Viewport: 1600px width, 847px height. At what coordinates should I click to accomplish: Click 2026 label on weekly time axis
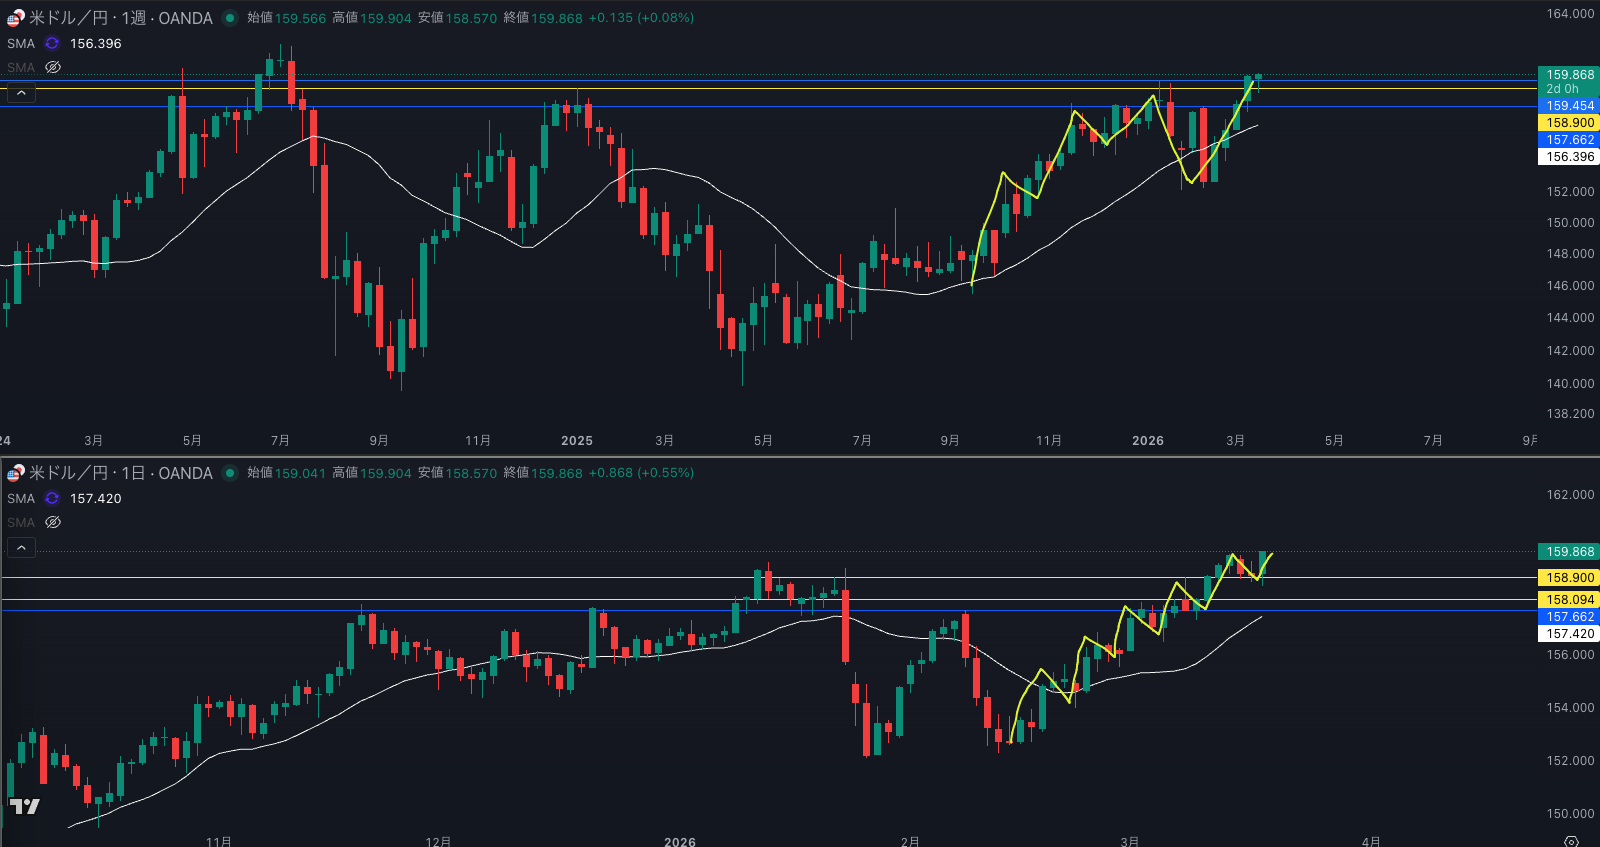(x=1147, y=441)
